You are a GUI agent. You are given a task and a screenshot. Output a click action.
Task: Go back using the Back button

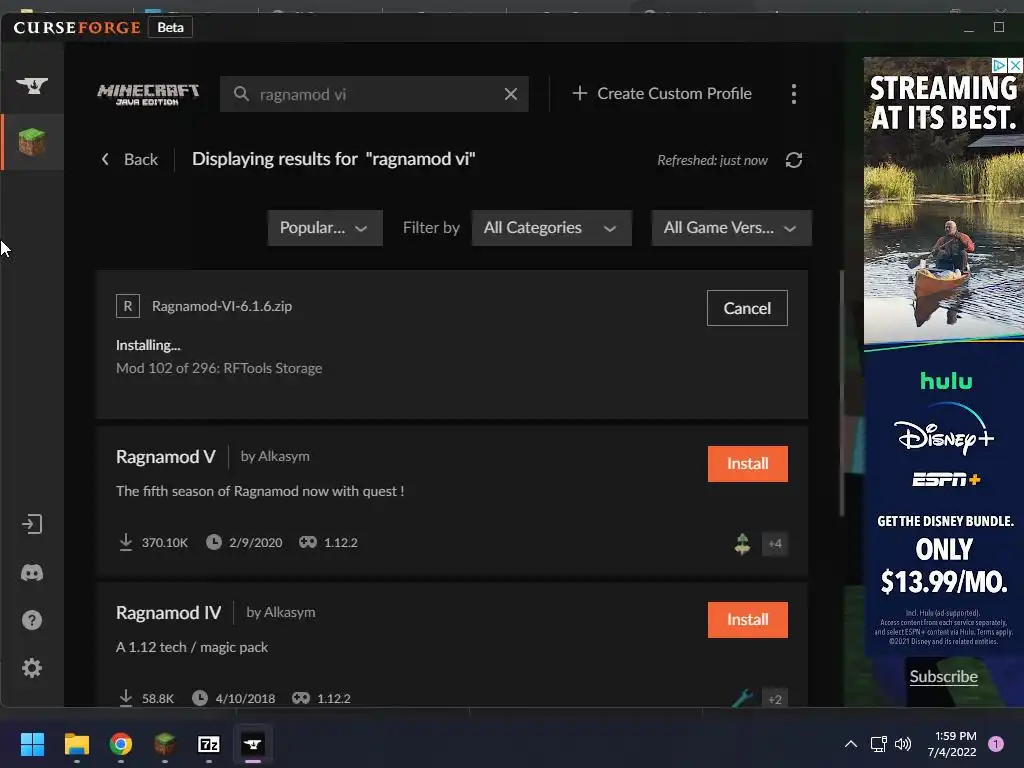(130, 159)
